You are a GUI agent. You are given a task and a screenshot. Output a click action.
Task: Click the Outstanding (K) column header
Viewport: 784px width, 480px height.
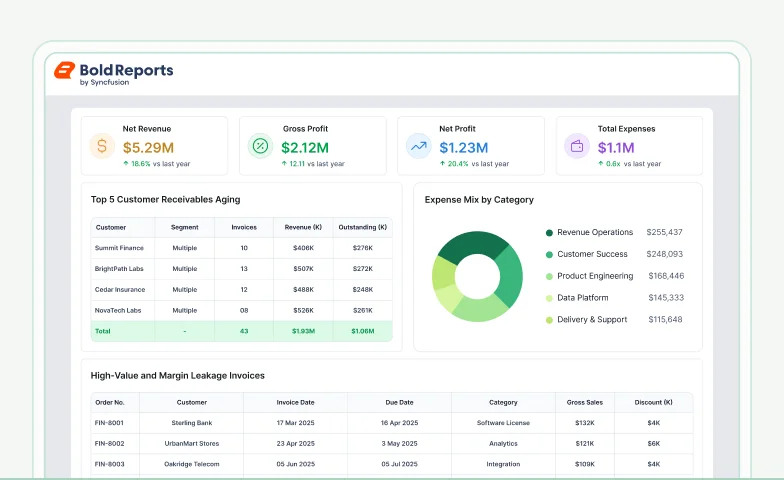(x=362, y=227)
